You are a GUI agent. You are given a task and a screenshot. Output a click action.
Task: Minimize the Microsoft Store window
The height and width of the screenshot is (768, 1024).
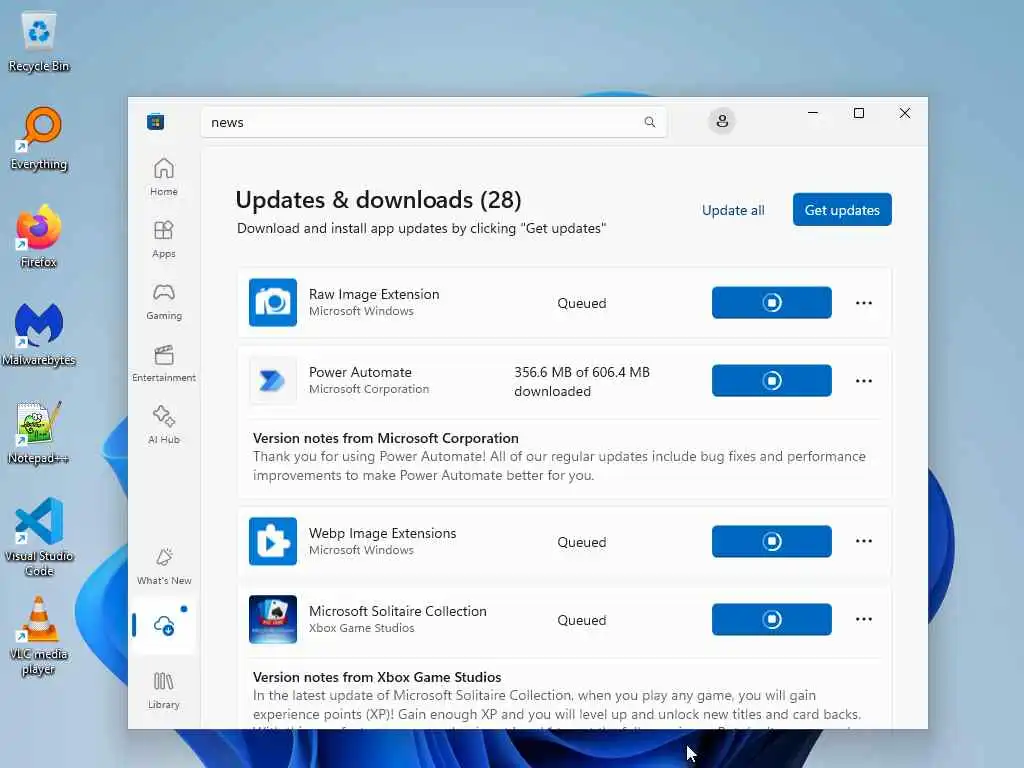812,113
